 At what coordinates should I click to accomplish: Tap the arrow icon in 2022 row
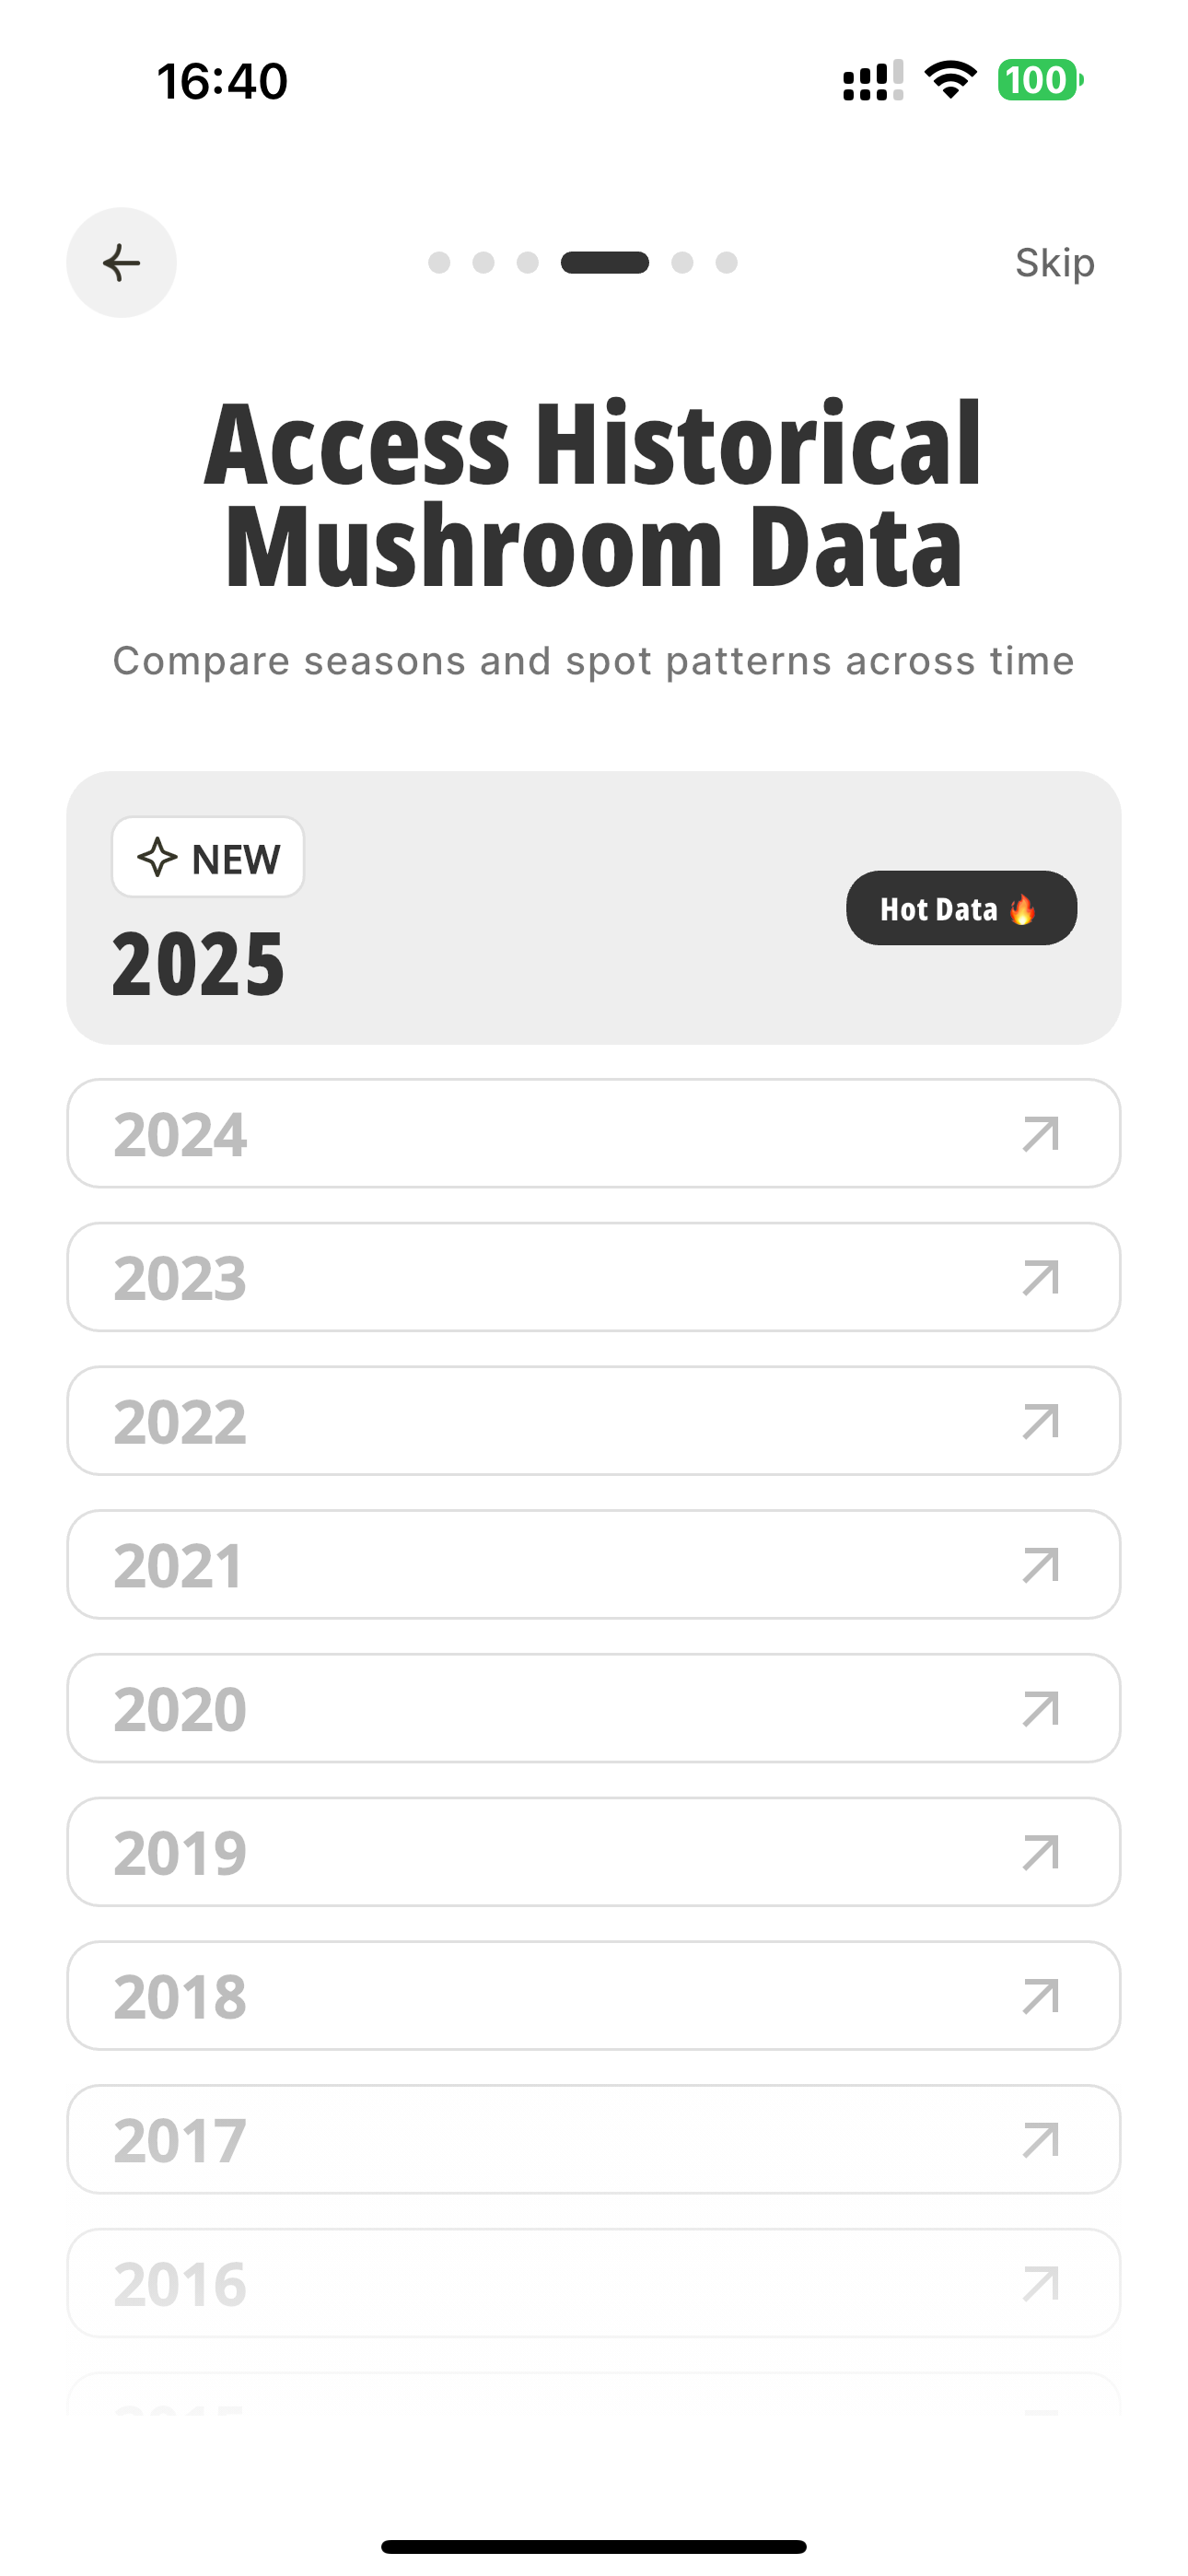[x=1040, y=1421]
